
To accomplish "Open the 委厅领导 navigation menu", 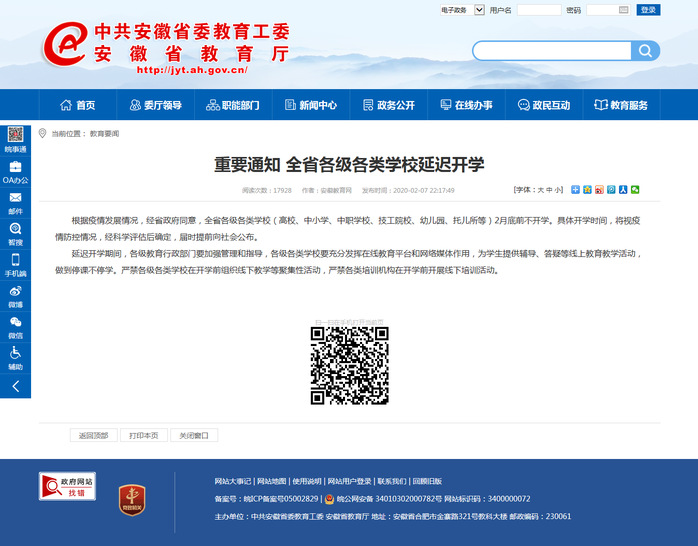I will pos(156,105).
